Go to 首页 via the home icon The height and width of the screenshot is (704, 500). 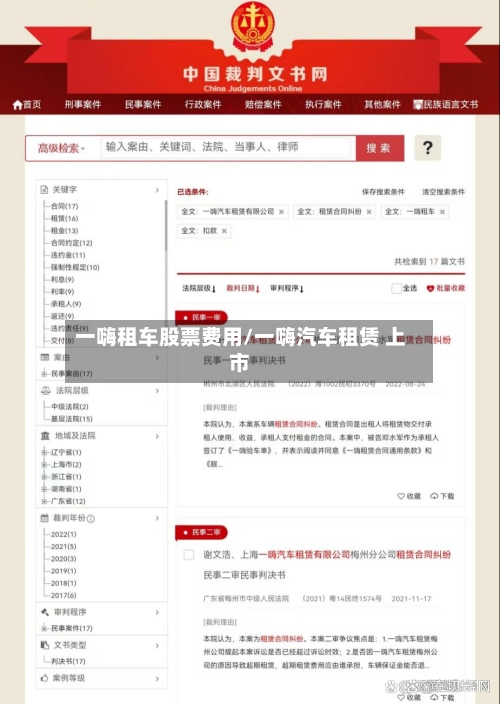click(18, 105)
